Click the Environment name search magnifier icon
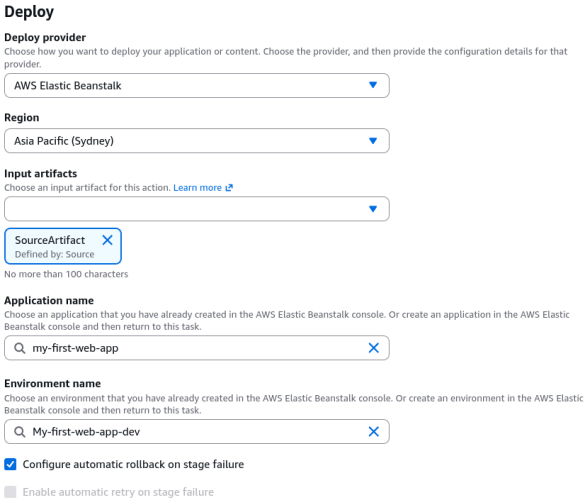This screenshot has height=500, width=585. click(x=19, y=432)
